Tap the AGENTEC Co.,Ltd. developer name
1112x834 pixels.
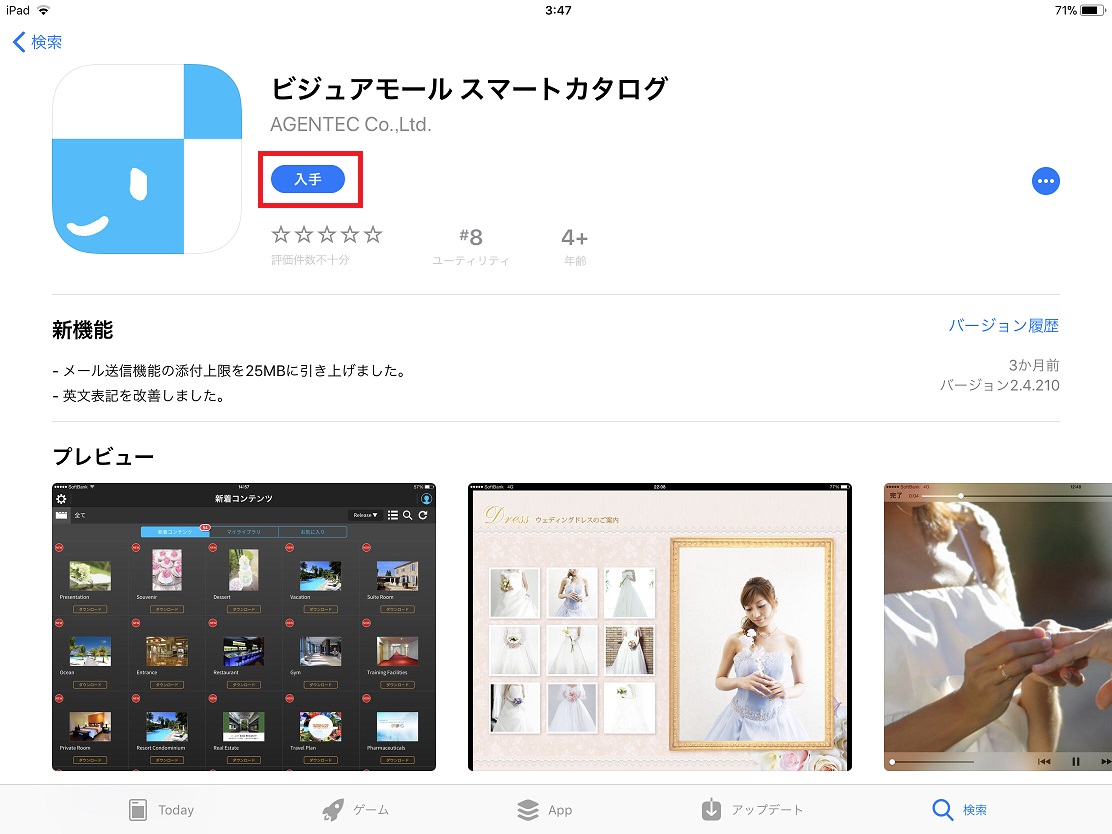[x=351, y=125]
